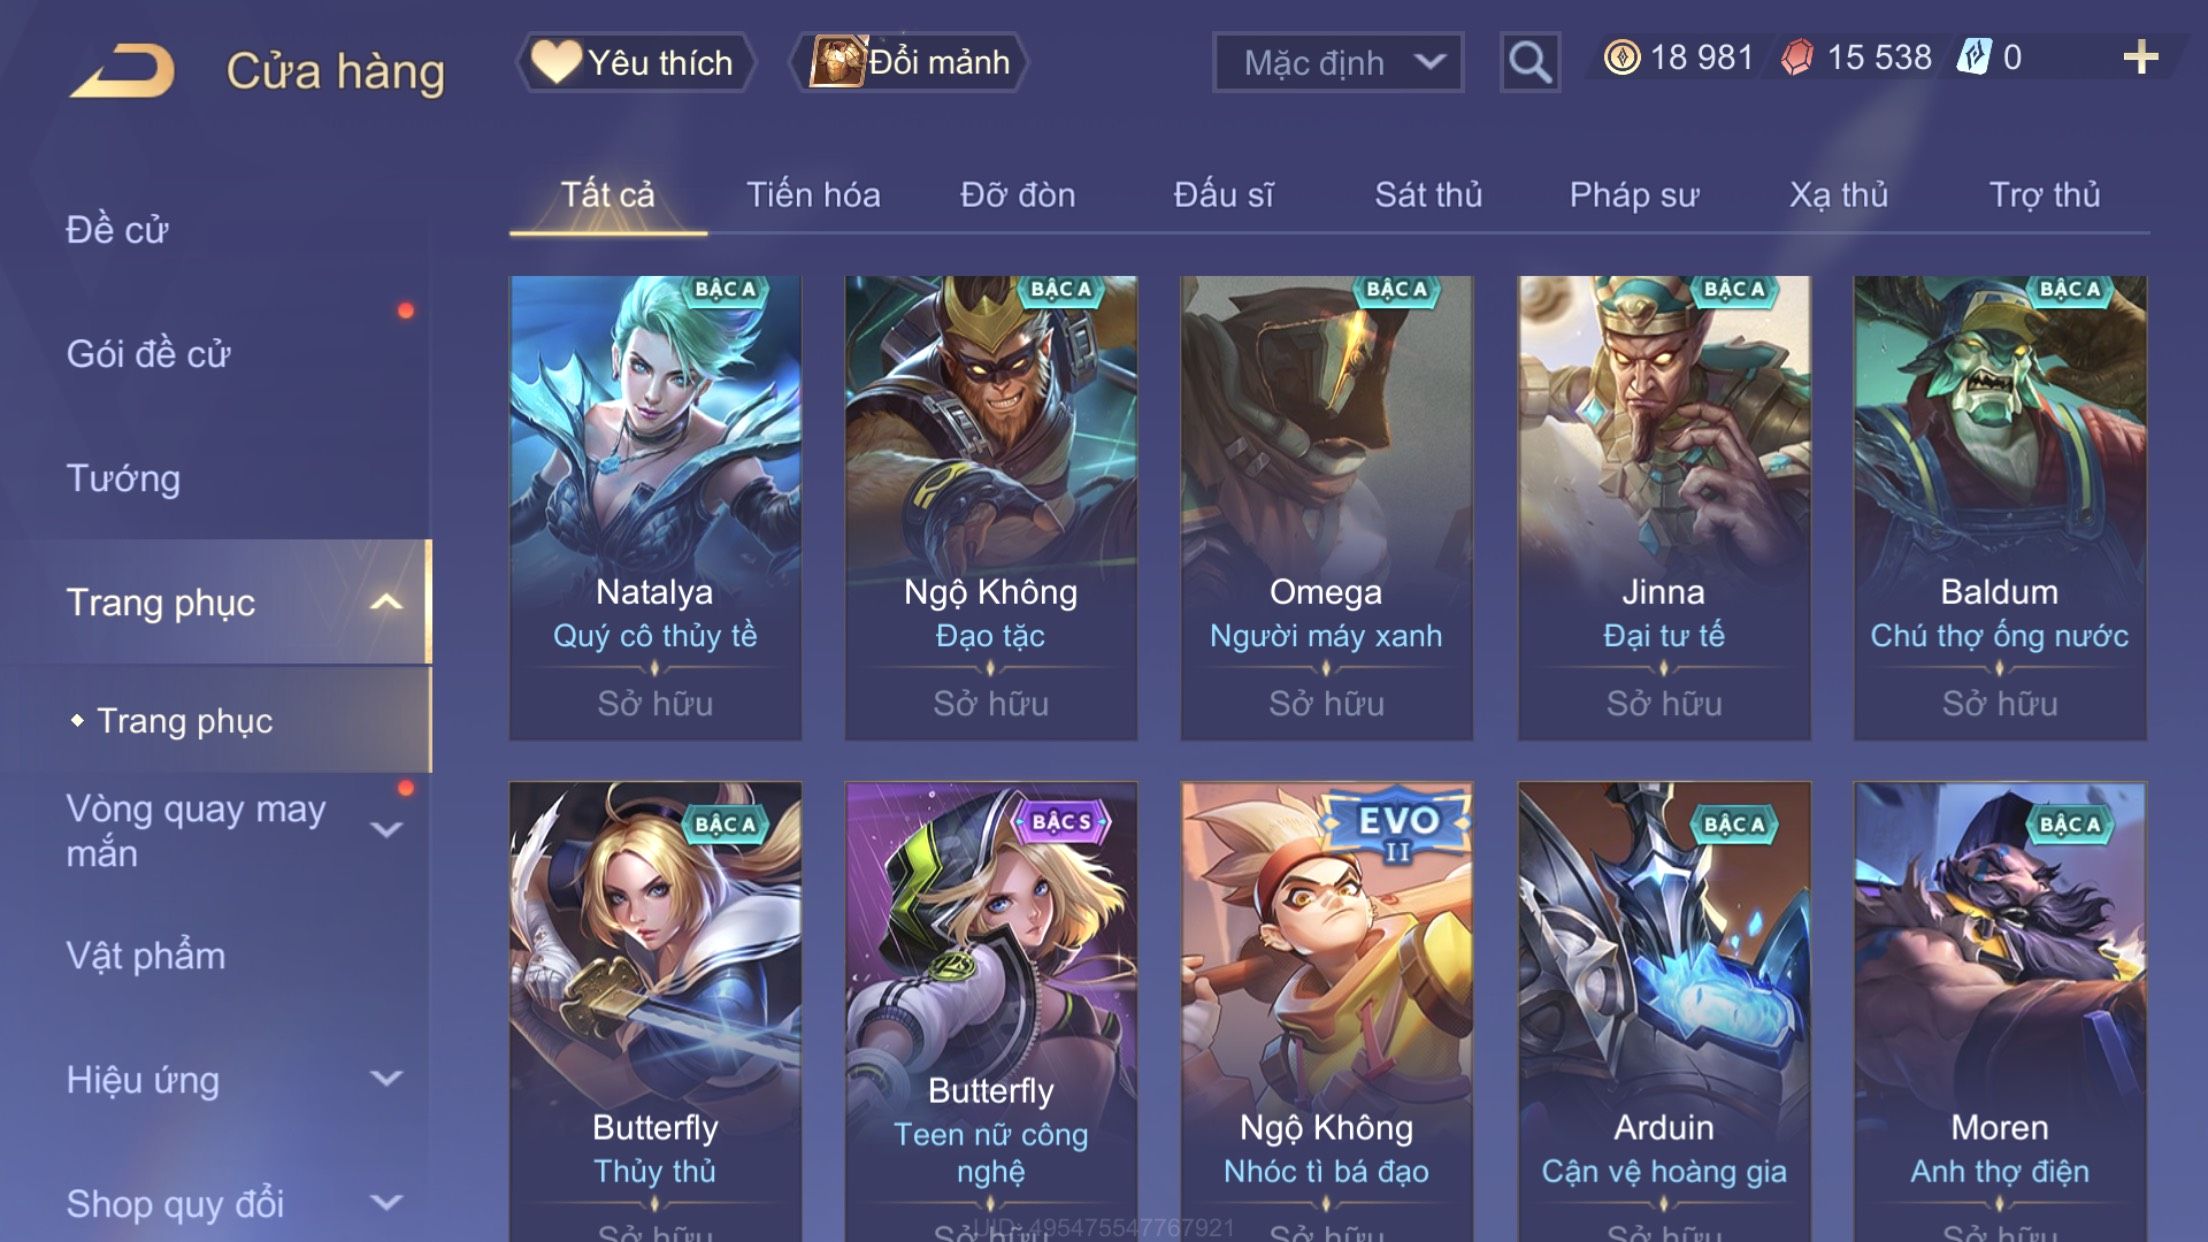Viewport: 2208px width, 1242px height.
Task: Select the Pháp sư tab
Action: 1634,194
